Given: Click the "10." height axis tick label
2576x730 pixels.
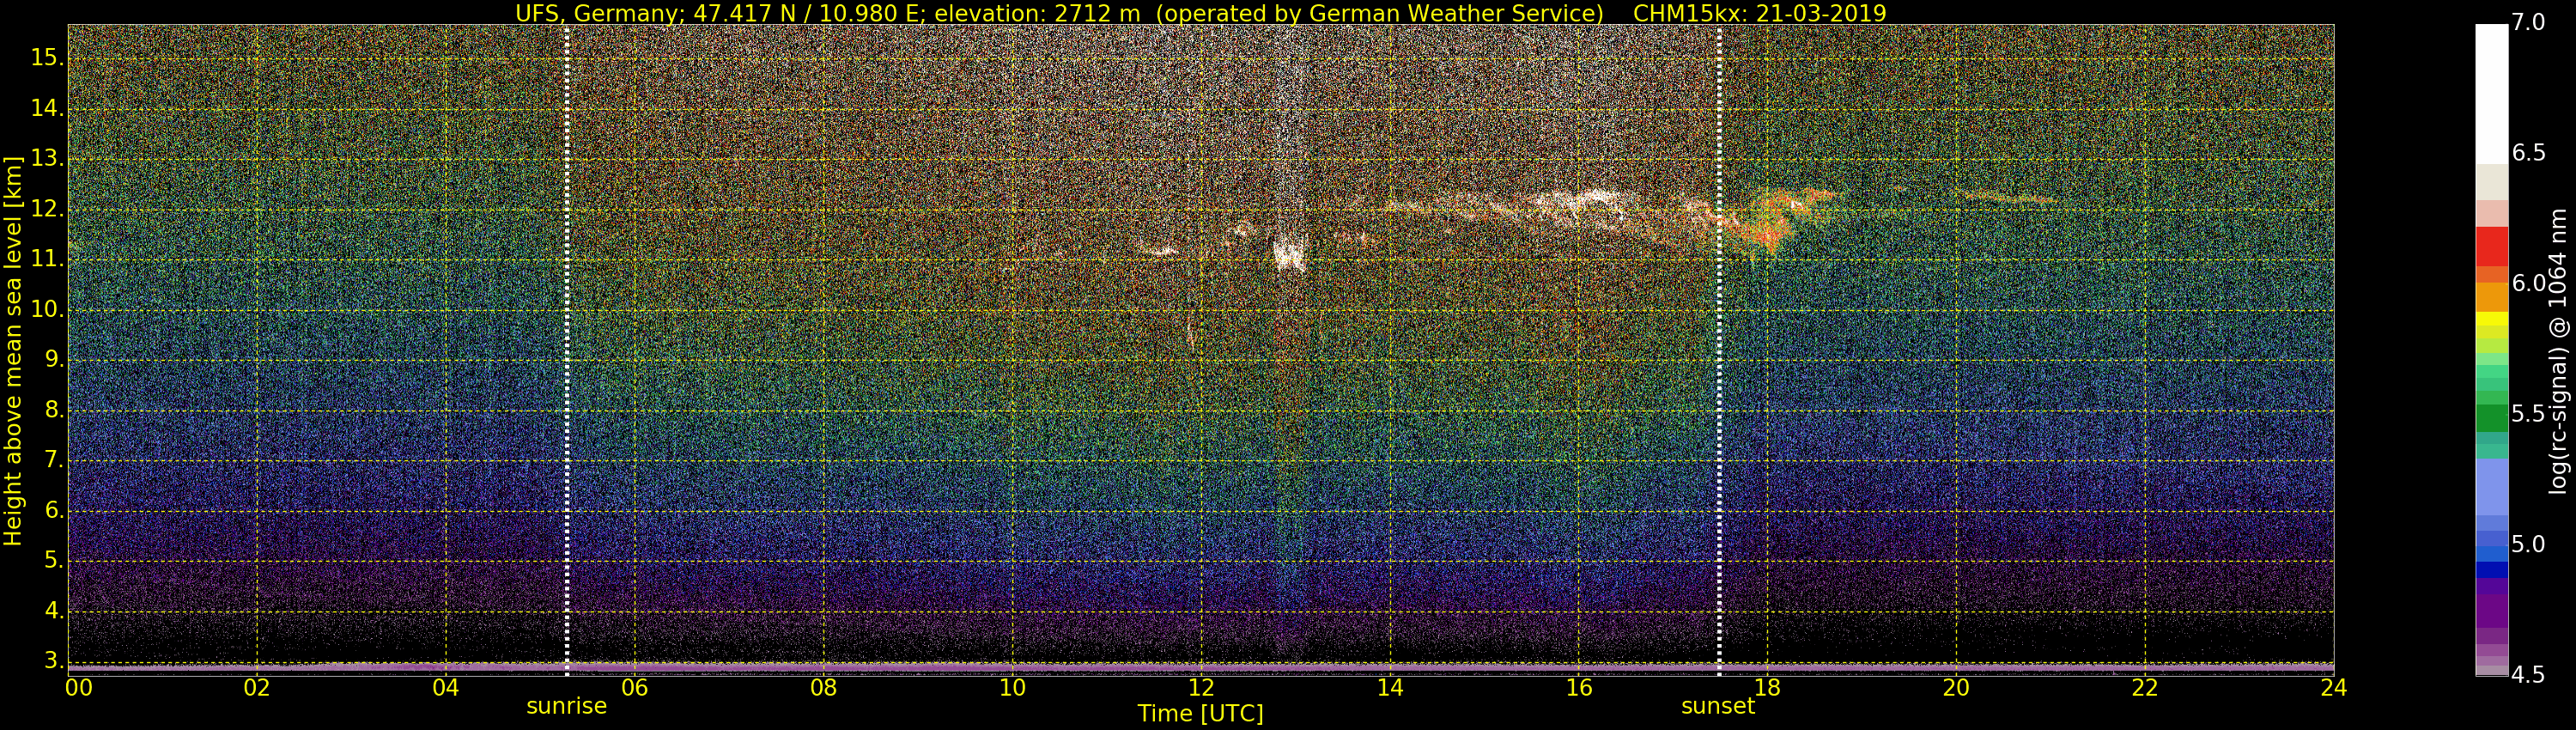Looking at the screenshot, I should pos(47,310).
